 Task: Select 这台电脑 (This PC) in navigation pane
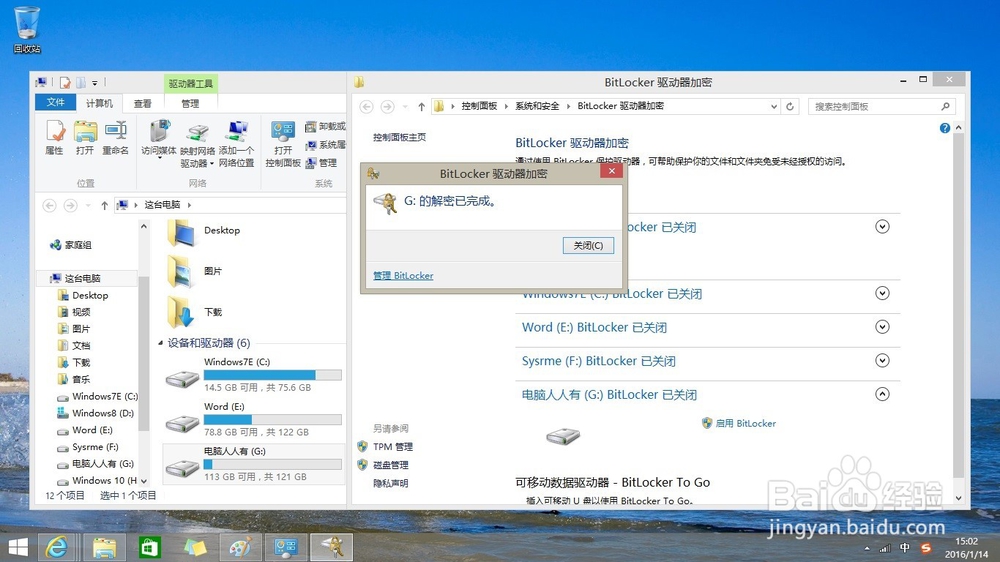pos(82,278)
